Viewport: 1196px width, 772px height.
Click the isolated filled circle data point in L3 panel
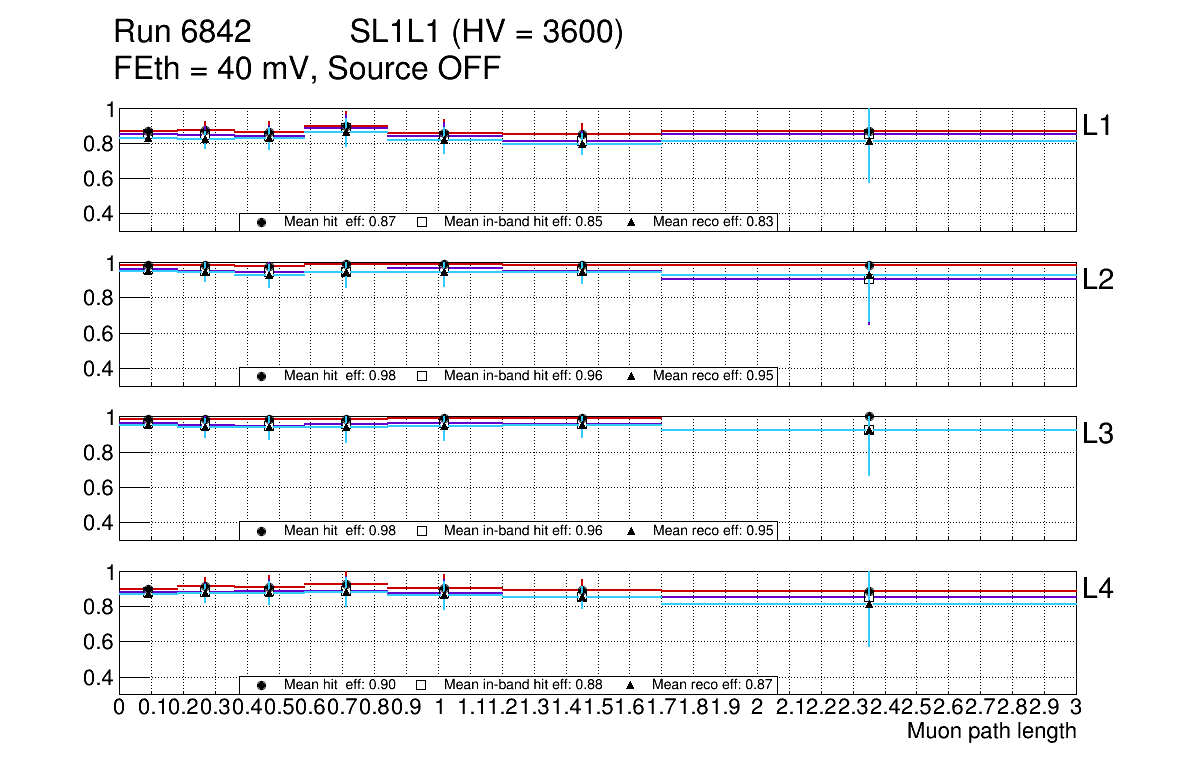point(869,416)
